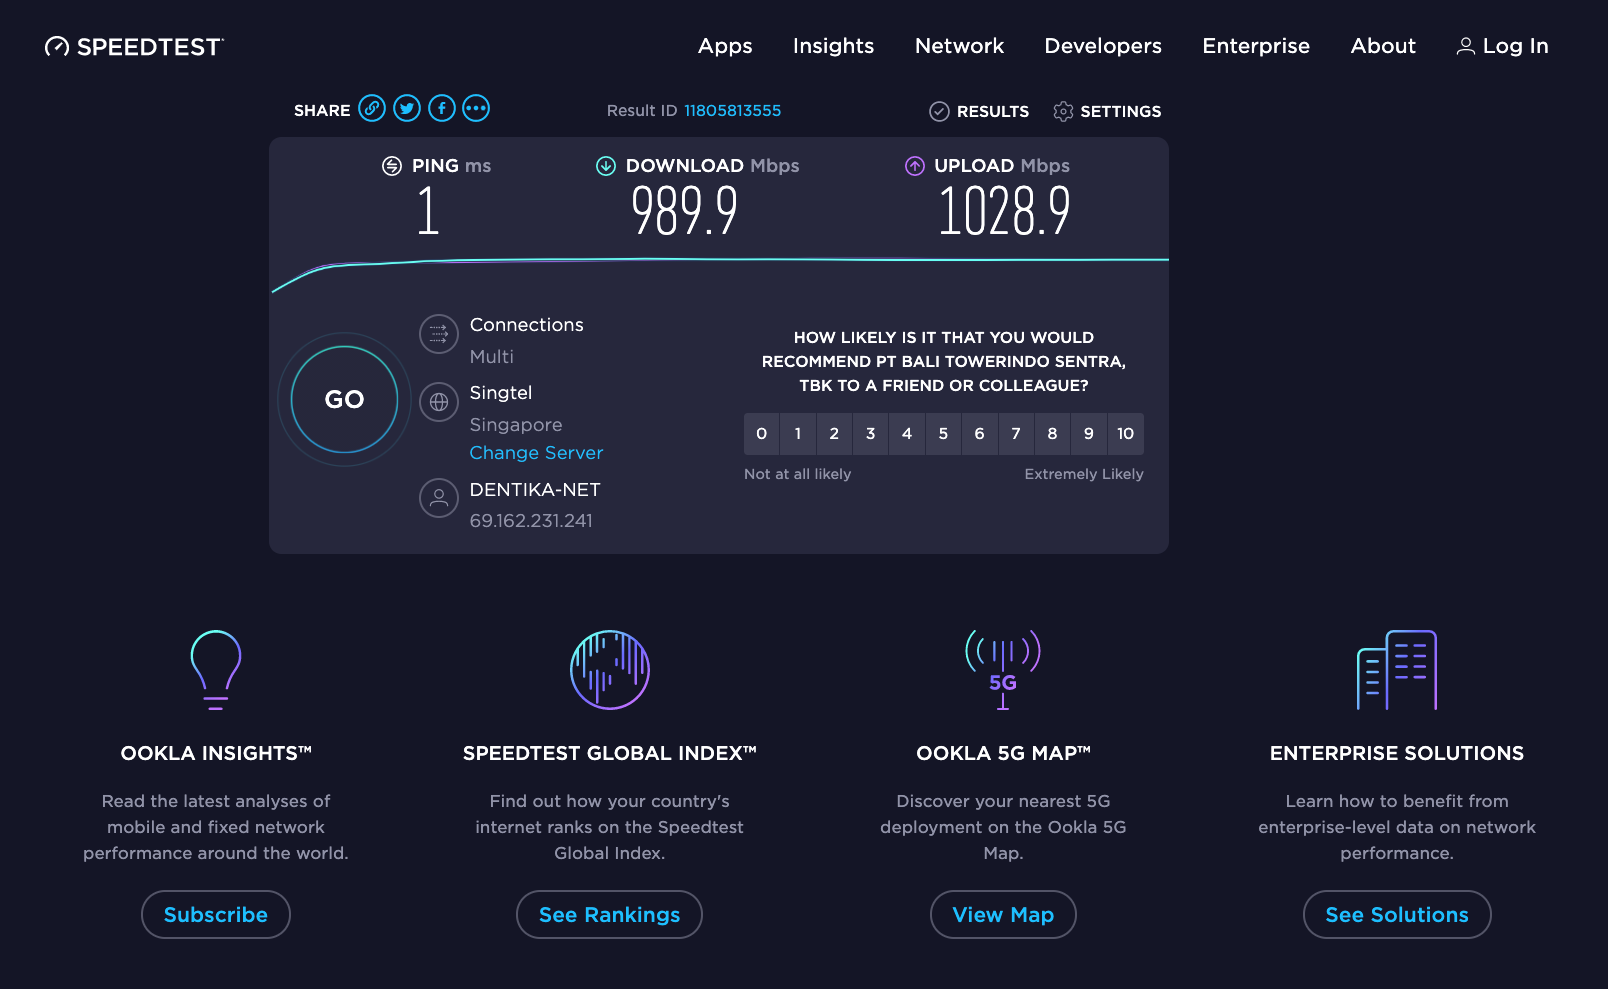
Task: Open SETTINGS page
Action: (x=1107, y=111)
